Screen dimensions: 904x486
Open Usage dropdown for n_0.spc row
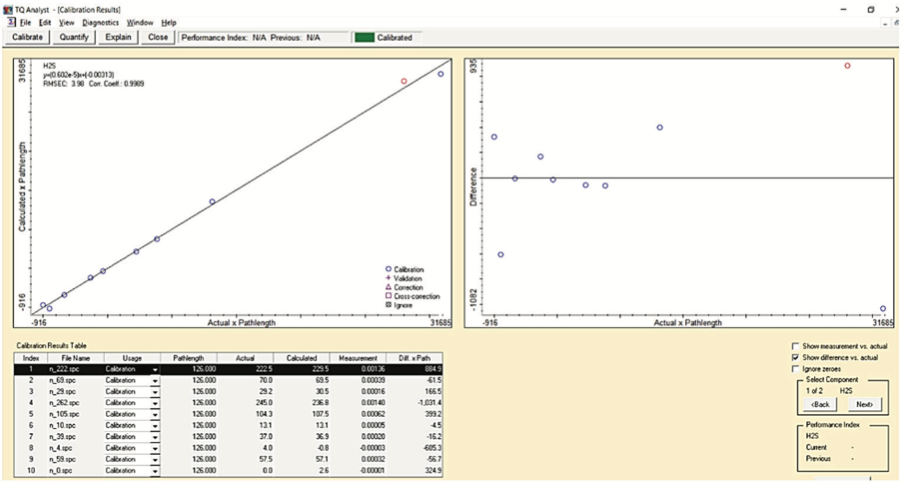click(x=155, y=471)
